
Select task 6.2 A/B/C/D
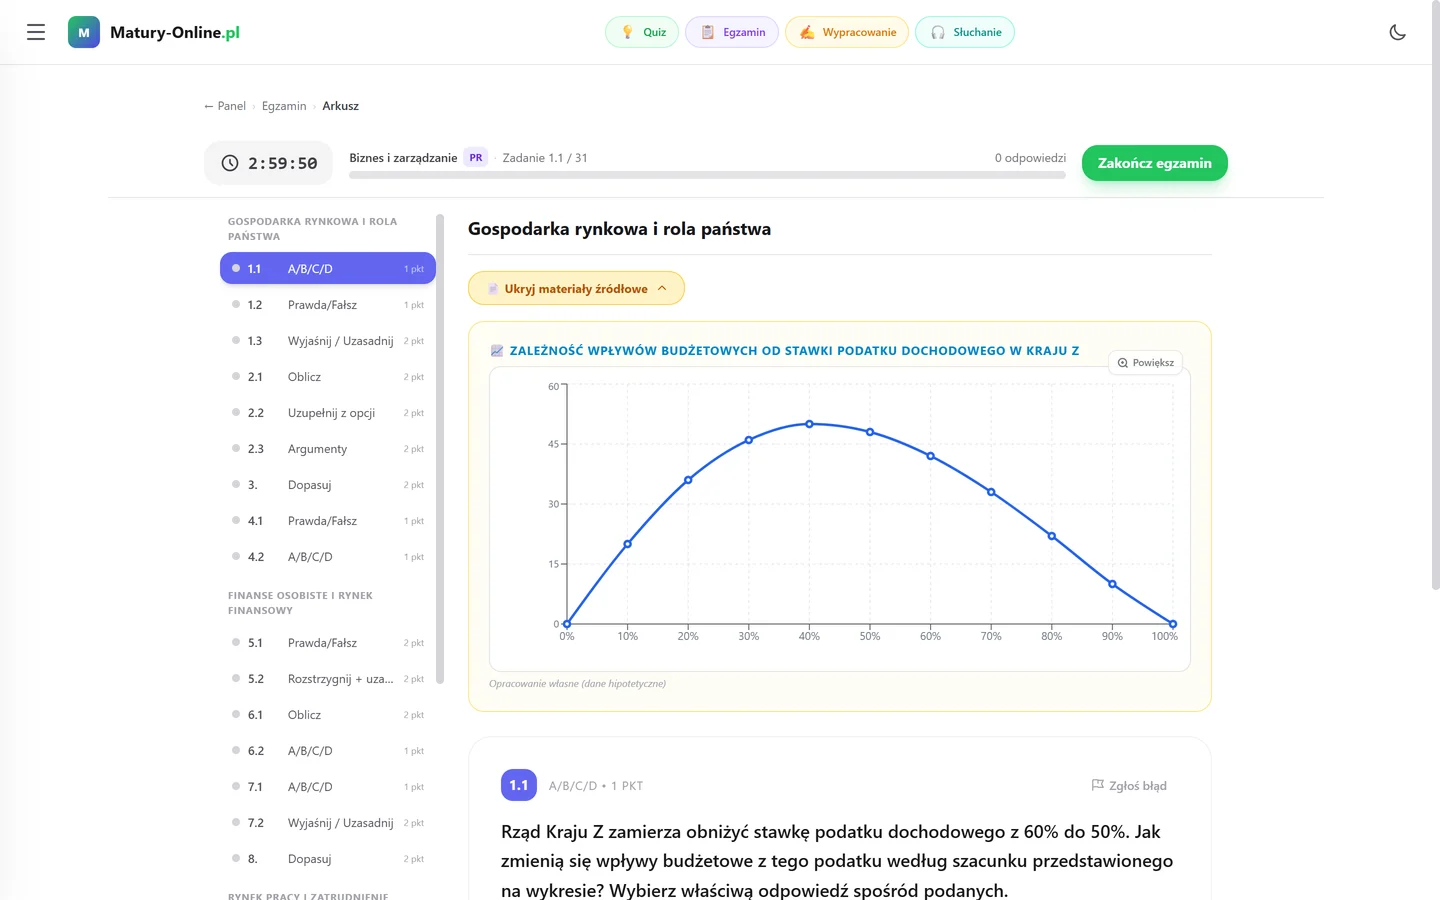tap(328, 750)
